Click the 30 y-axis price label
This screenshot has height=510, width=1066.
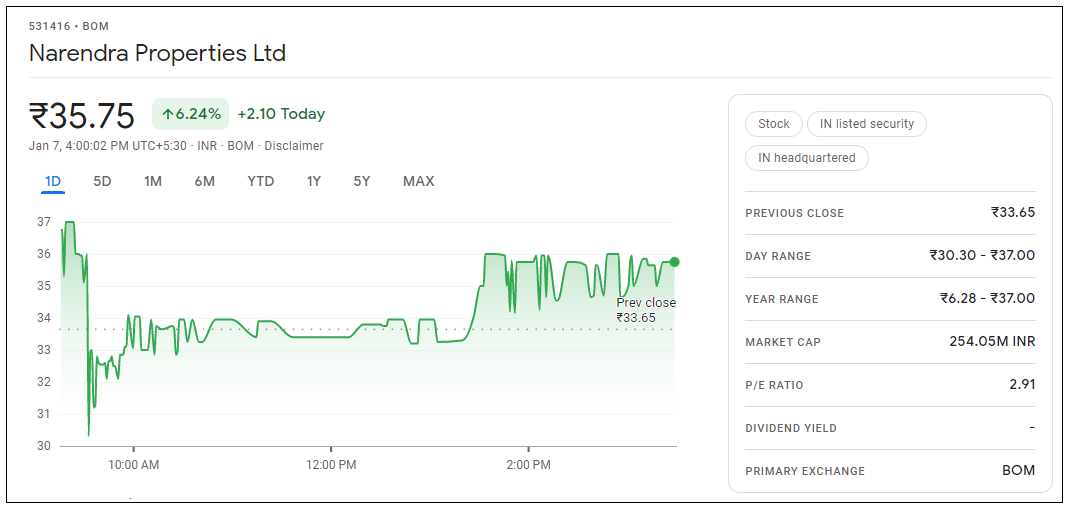coord(44,446)
